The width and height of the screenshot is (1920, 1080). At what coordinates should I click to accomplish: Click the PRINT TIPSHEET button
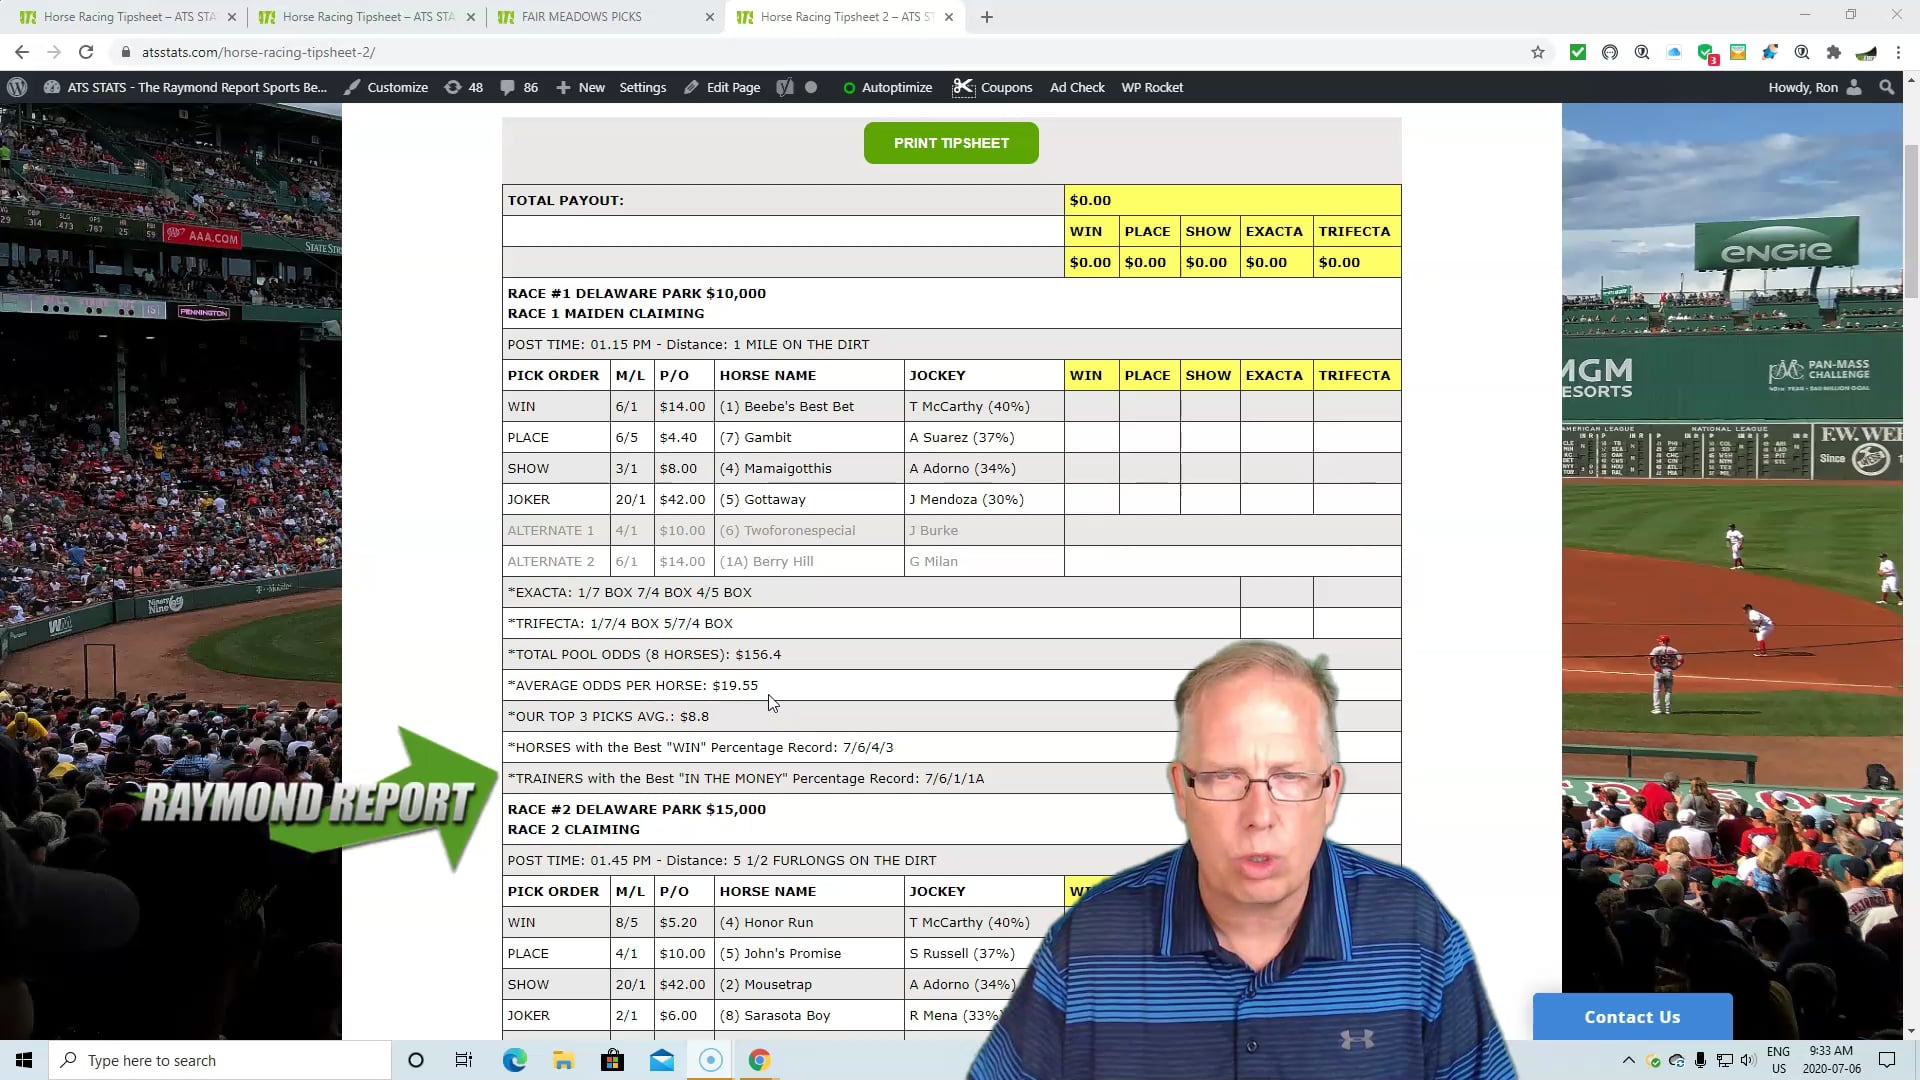951,143
